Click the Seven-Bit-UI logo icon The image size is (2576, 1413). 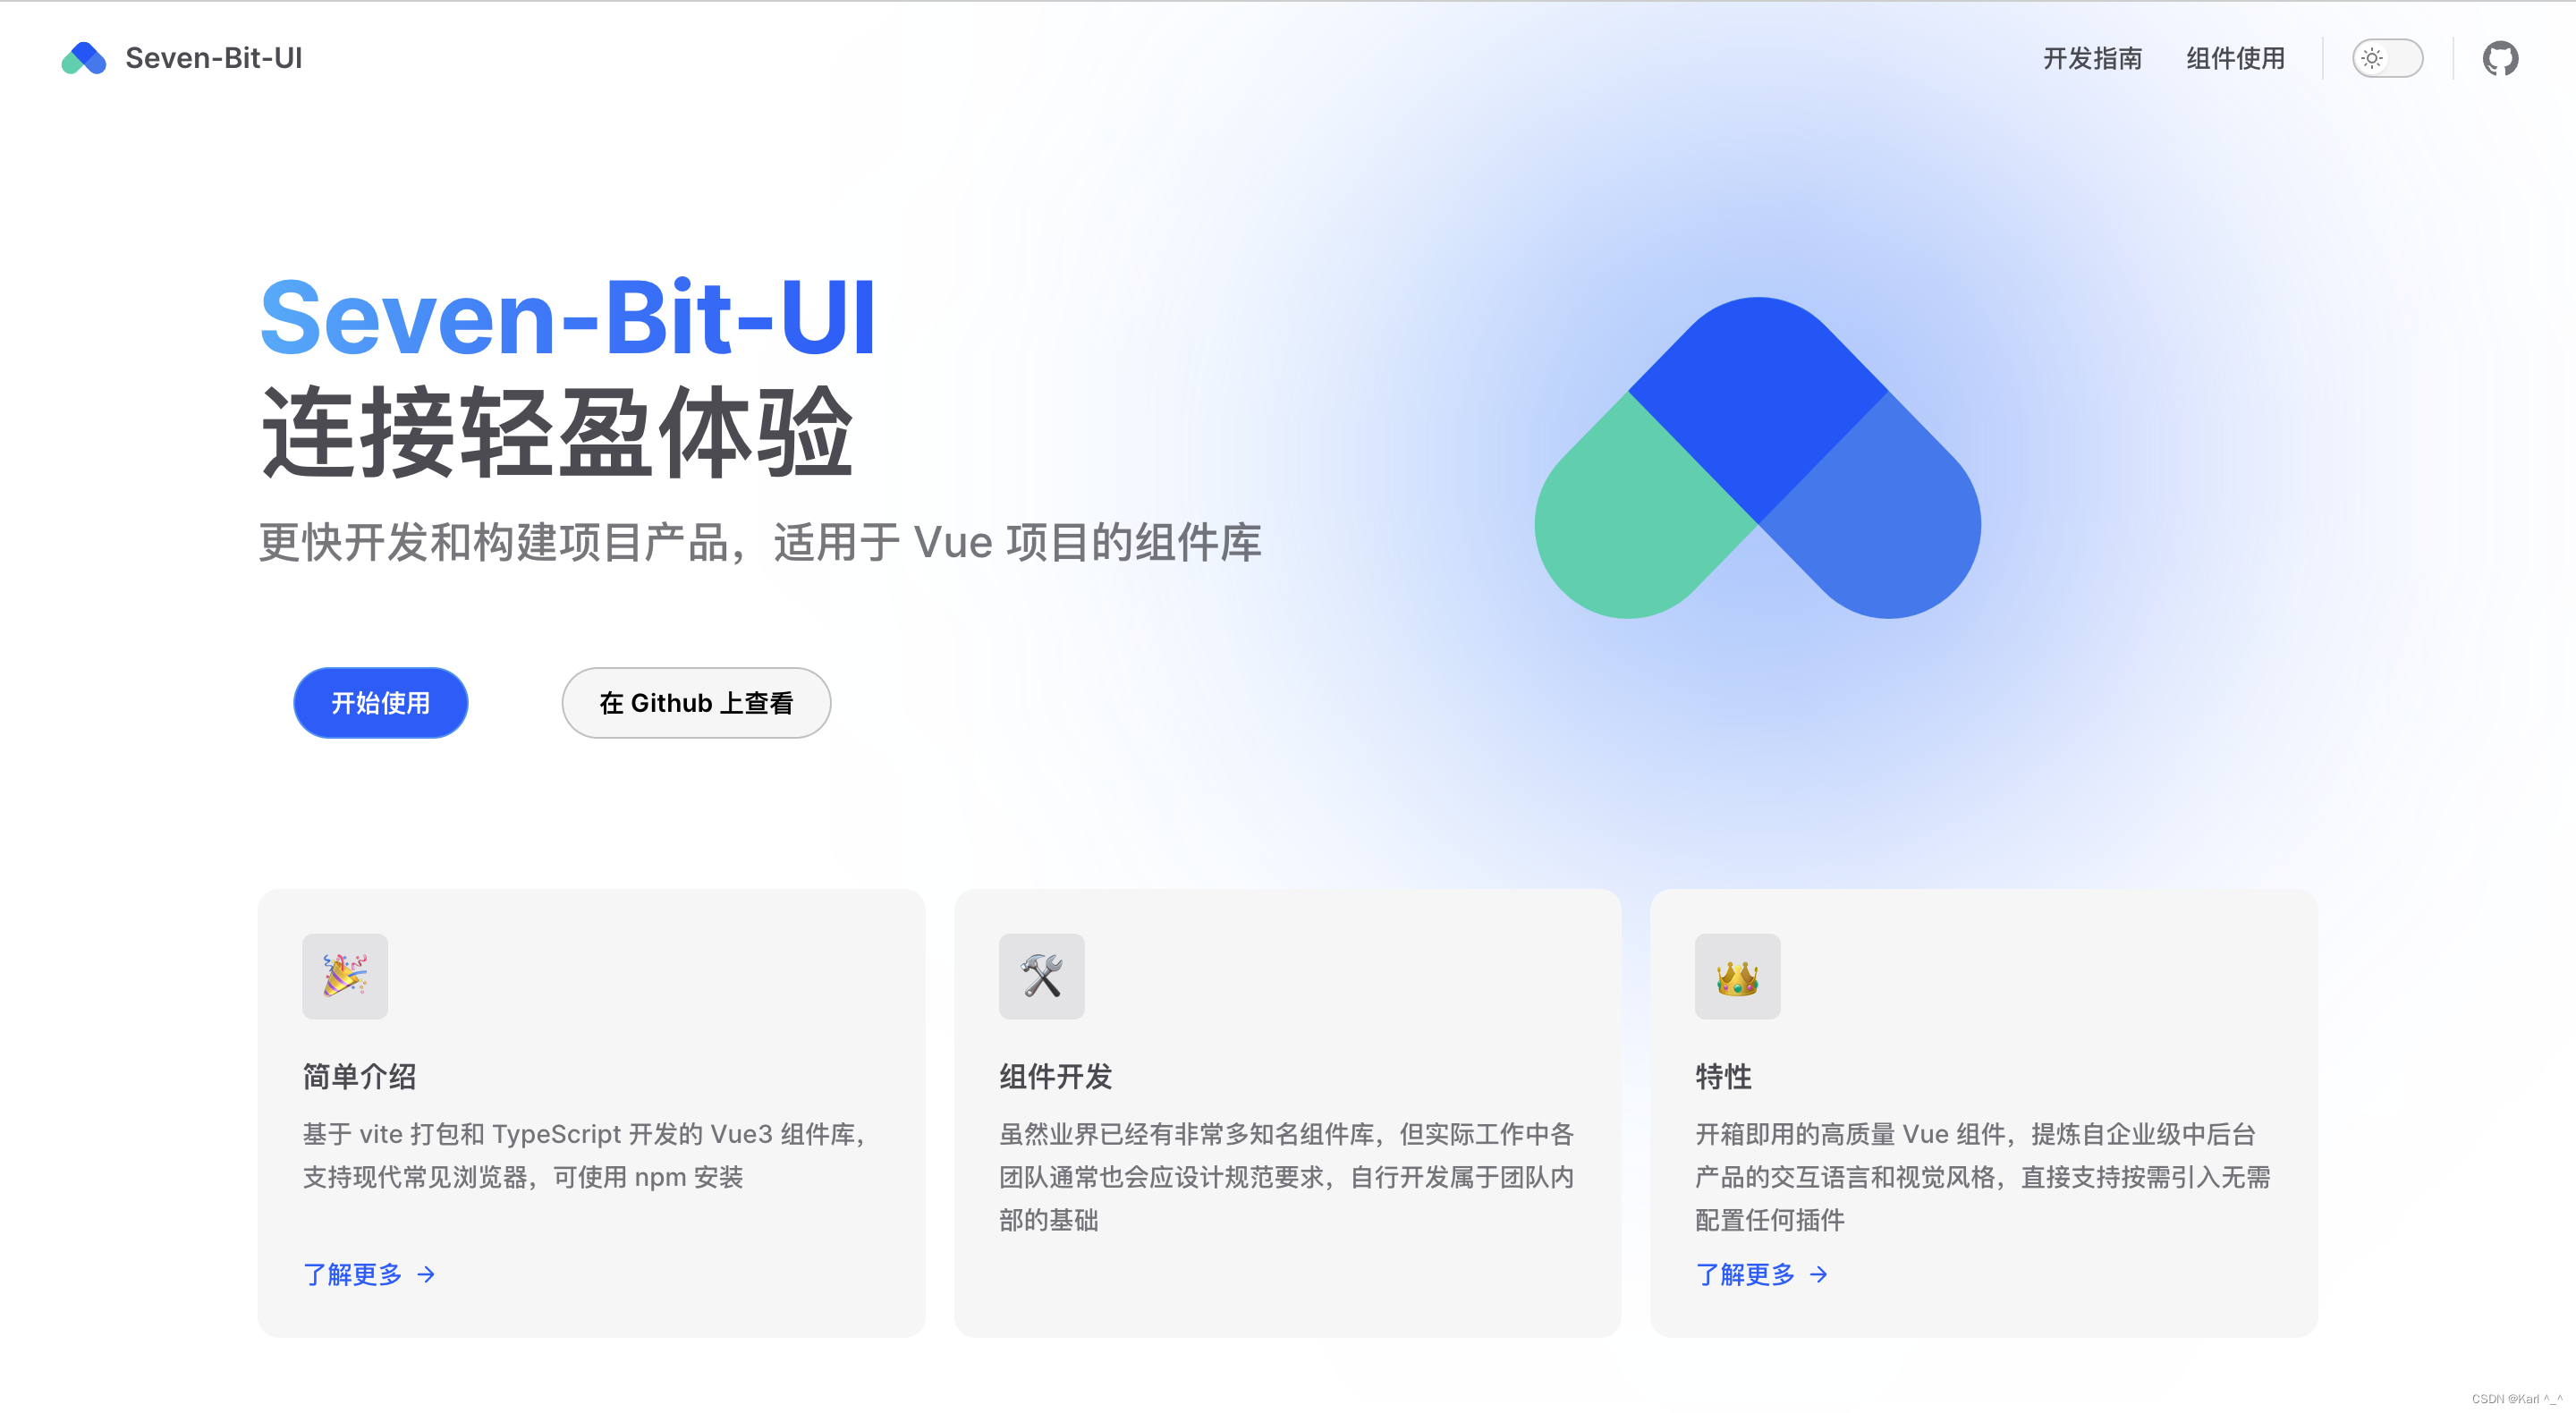pyautogui.click(x=83, y=57)
